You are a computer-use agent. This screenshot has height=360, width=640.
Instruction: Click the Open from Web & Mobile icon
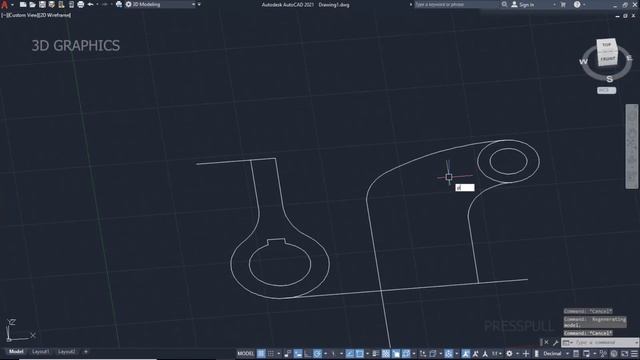click(61, 4)
